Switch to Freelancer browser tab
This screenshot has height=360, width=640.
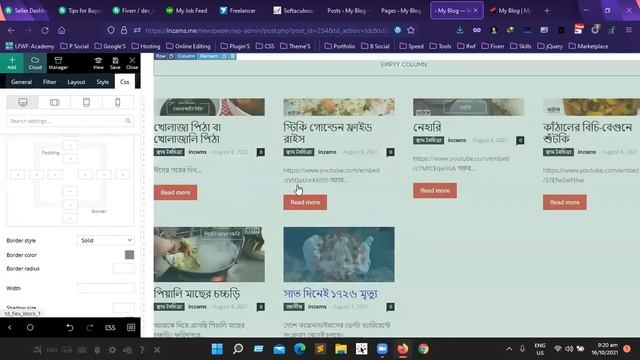238,11
